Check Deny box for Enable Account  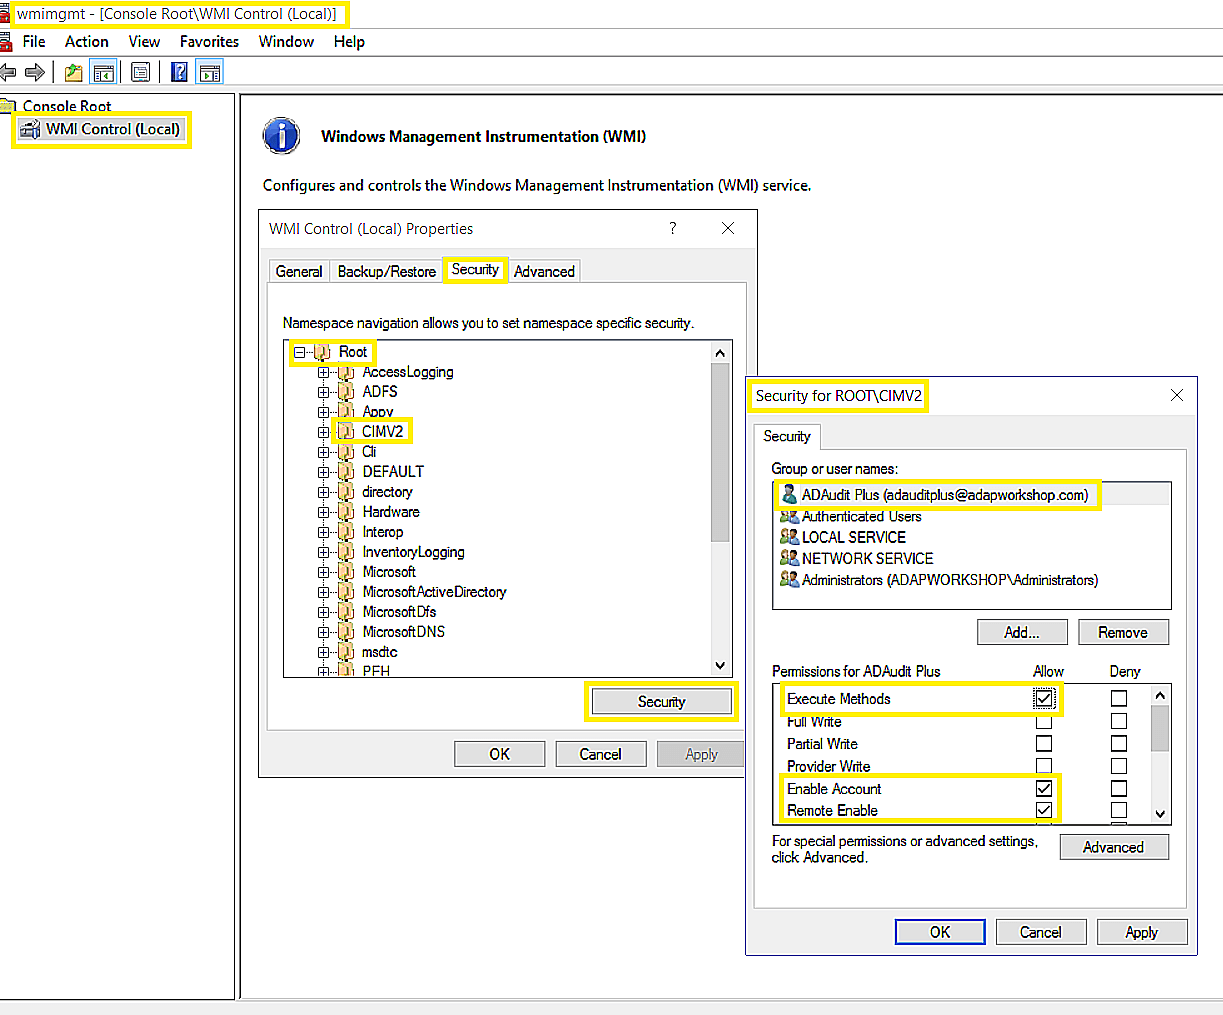[x=1118, y=788]
